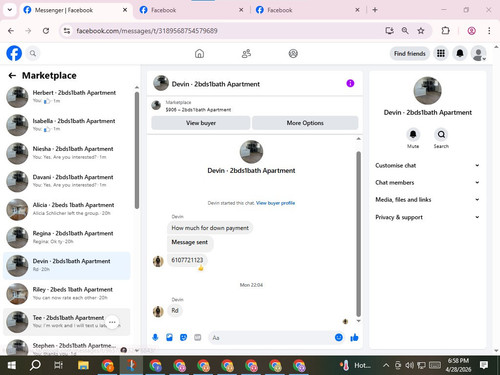Click the back arrow beside Marketplace

12,76
